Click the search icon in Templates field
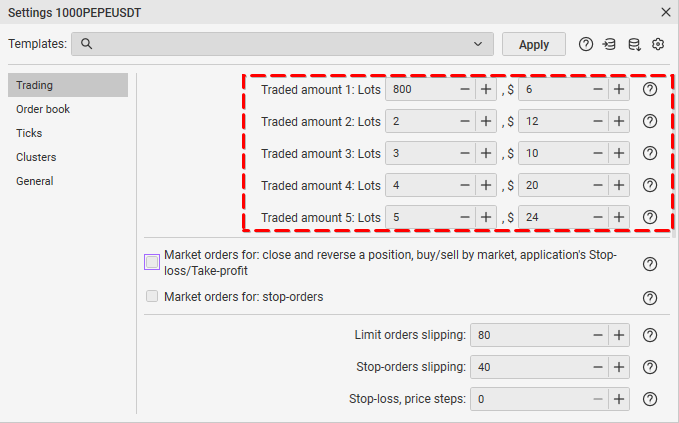The width and height of the screenshot is (679, 423). pos(86,44)
